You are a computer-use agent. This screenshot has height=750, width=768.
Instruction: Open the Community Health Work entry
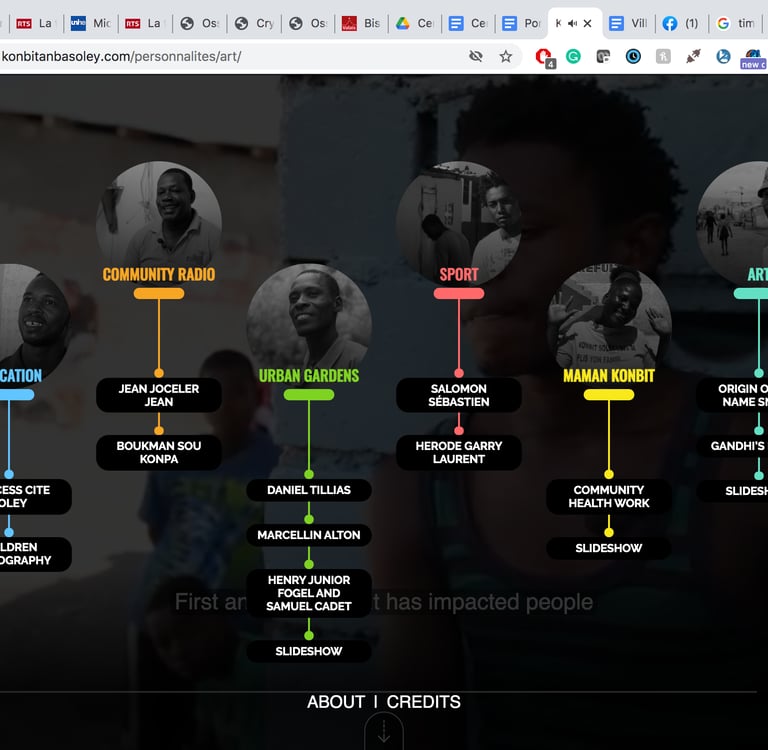click(x=609, y=496)
